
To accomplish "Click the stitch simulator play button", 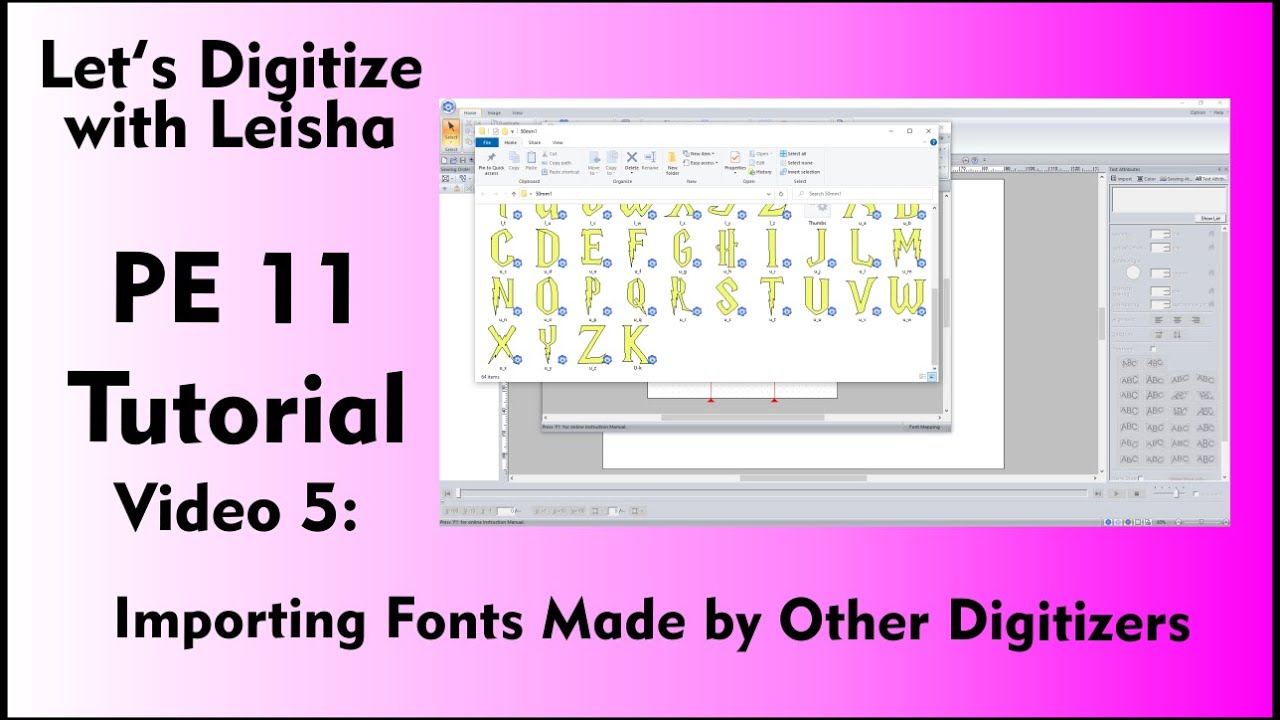I will (1117, 493).
